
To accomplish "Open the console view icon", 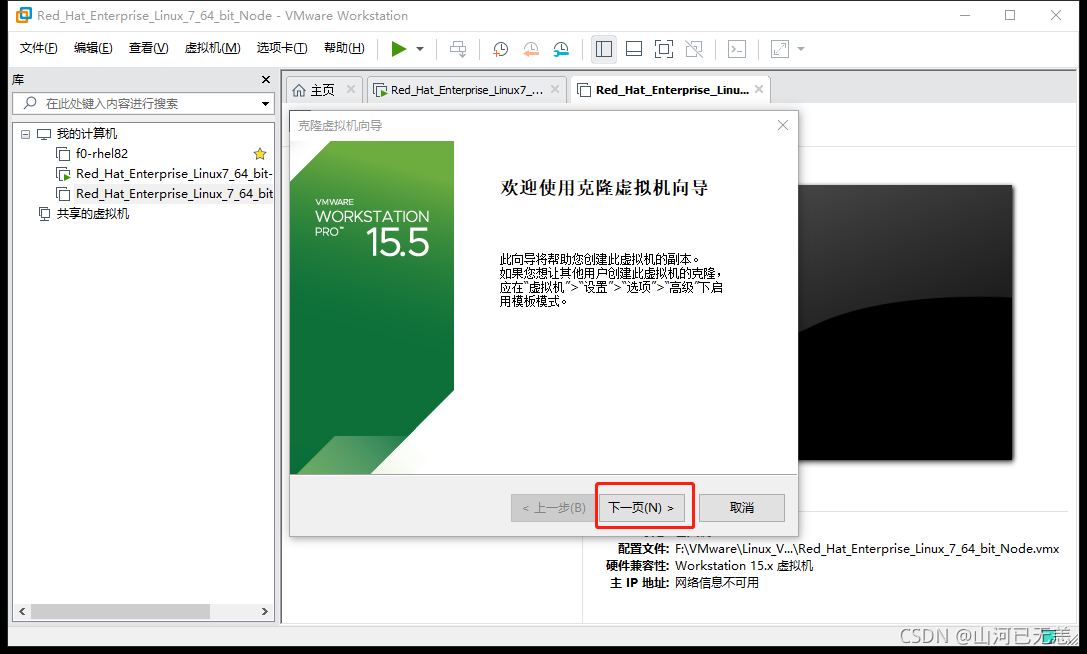I will pos(737,49).
